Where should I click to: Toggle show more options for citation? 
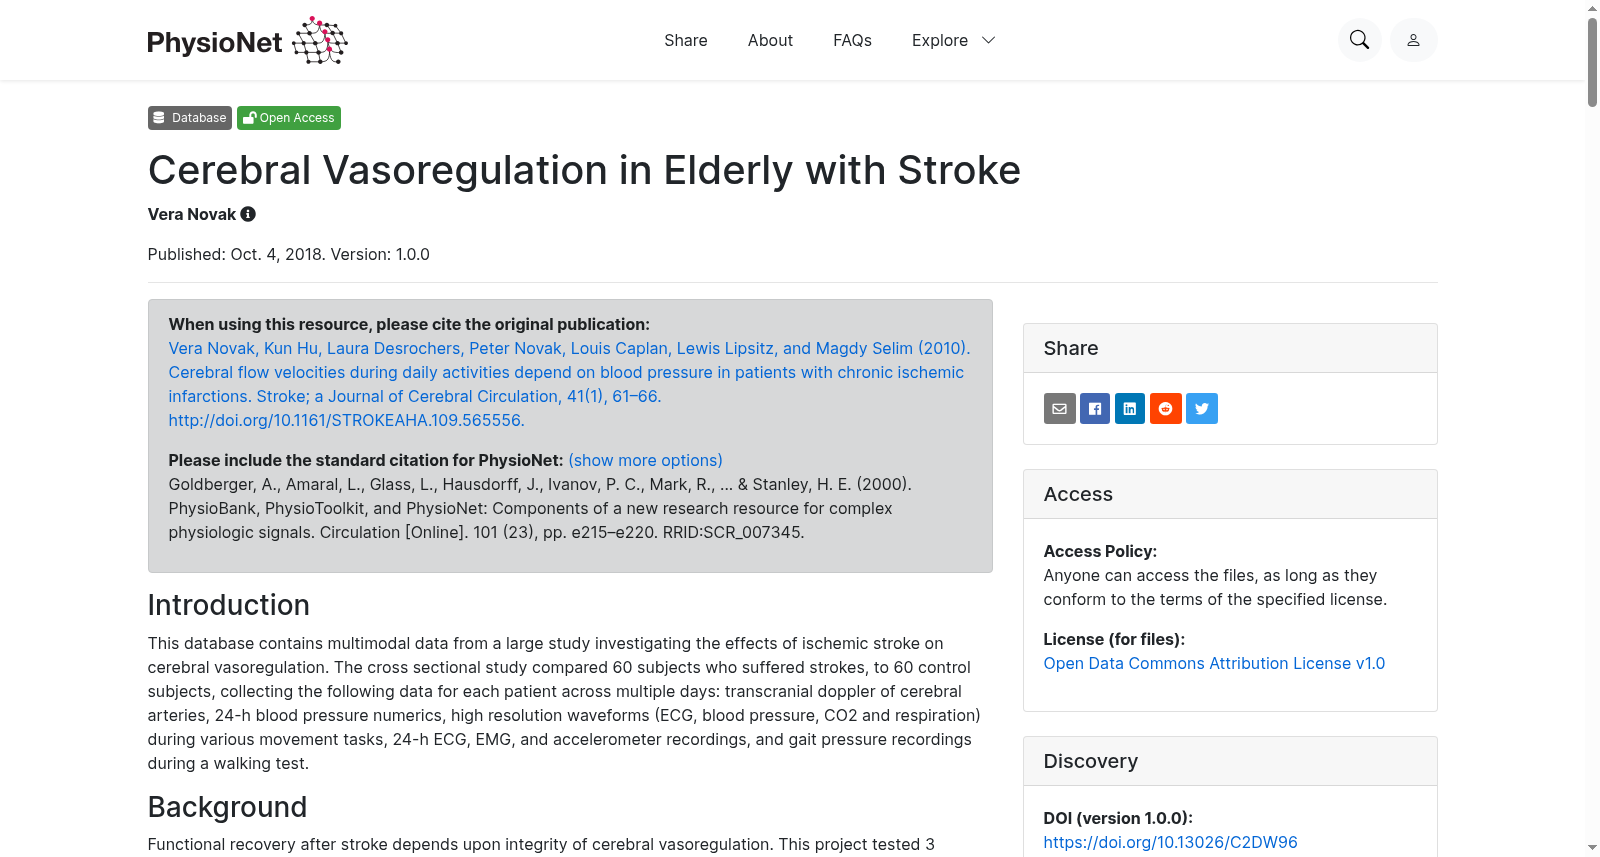[645, 460]
